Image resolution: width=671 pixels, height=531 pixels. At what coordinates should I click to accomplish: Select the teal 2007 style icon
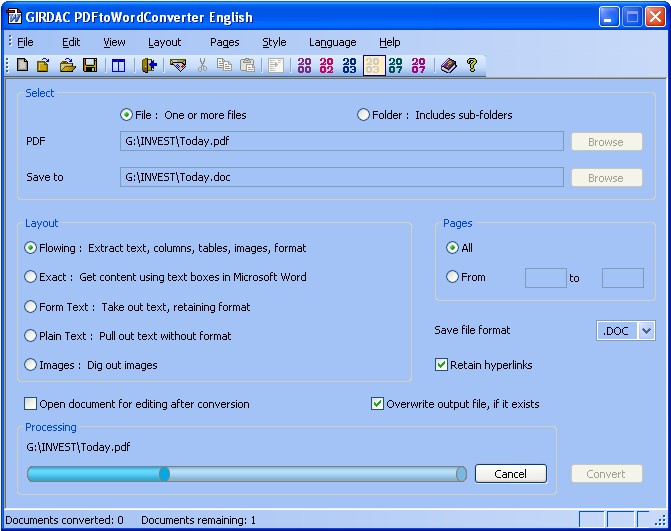(396, 65)
